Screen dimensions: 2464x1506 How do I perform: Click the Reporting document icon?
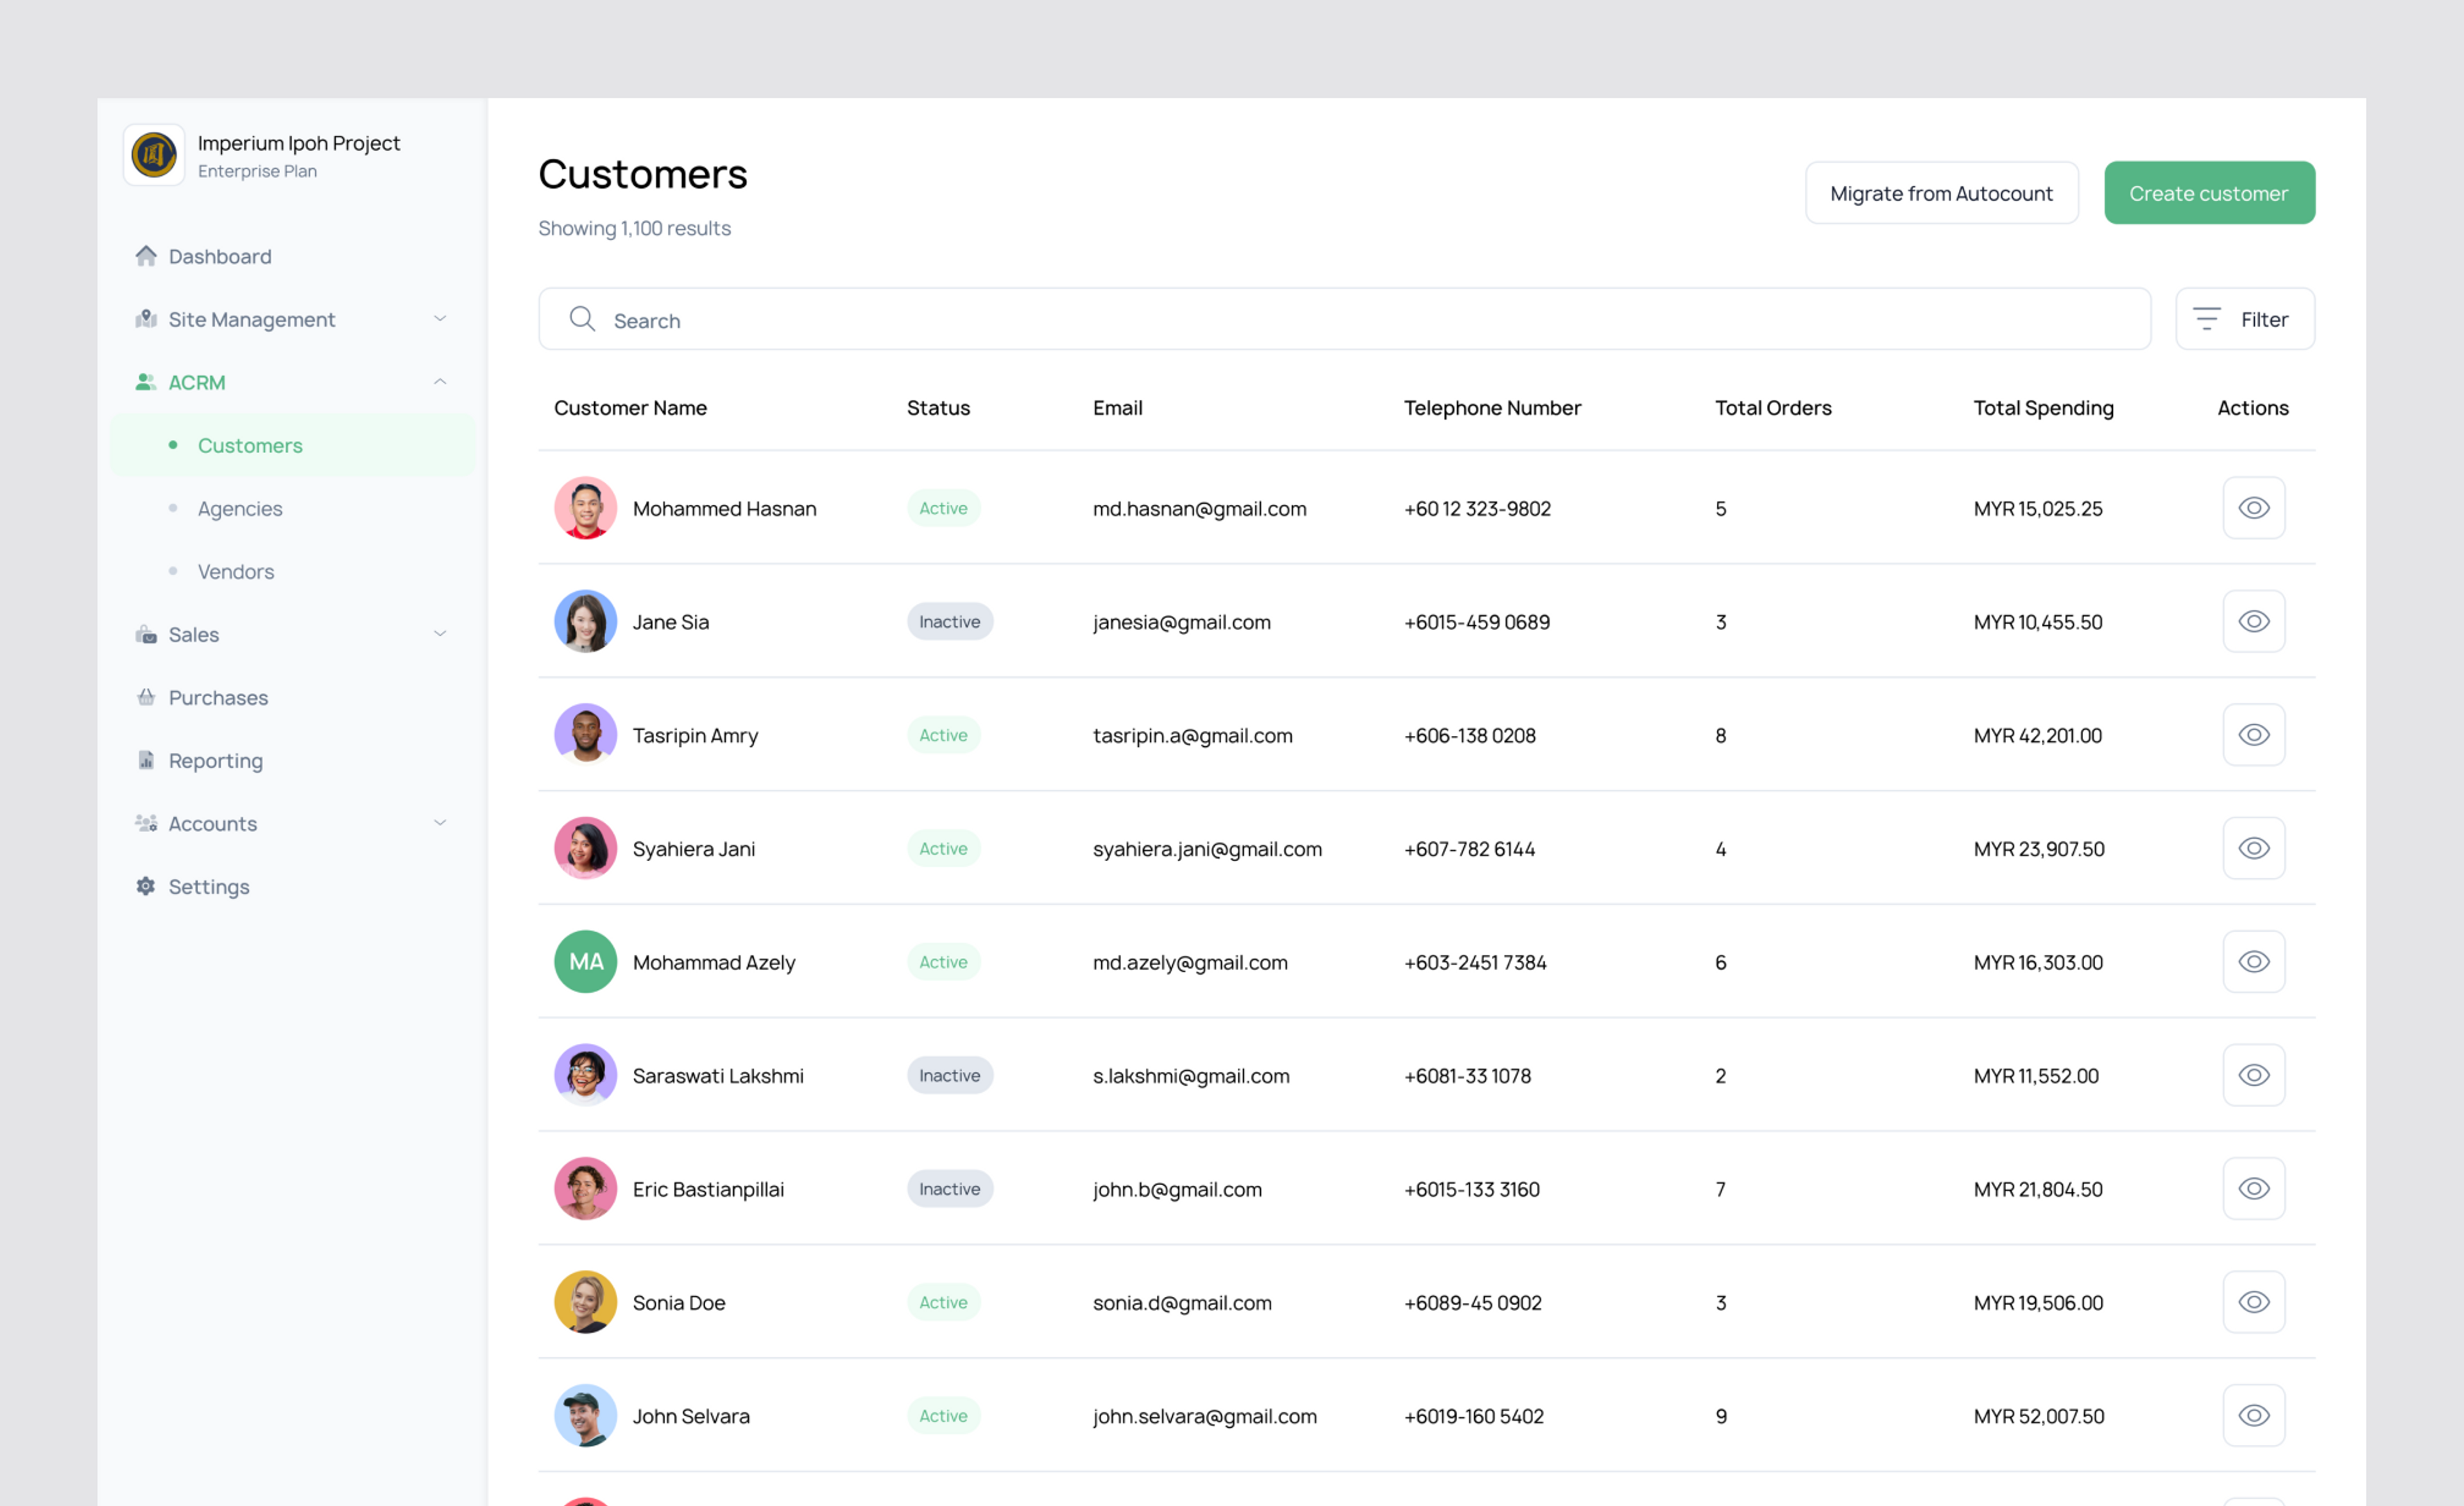tap(146, 760)
